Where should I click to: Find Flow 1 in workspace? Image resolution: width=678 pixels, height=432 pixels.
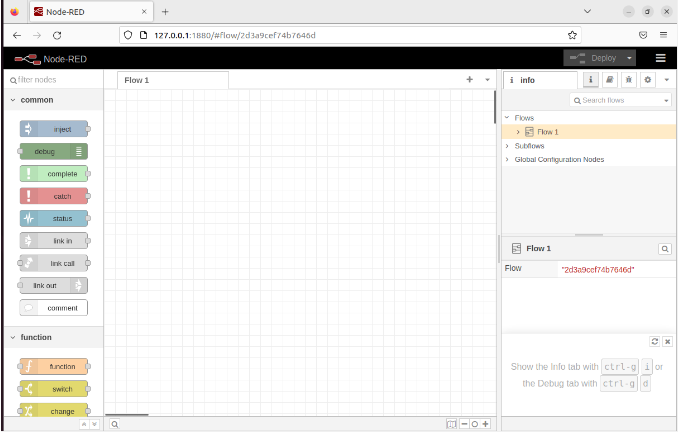click(x=665, y=249)
